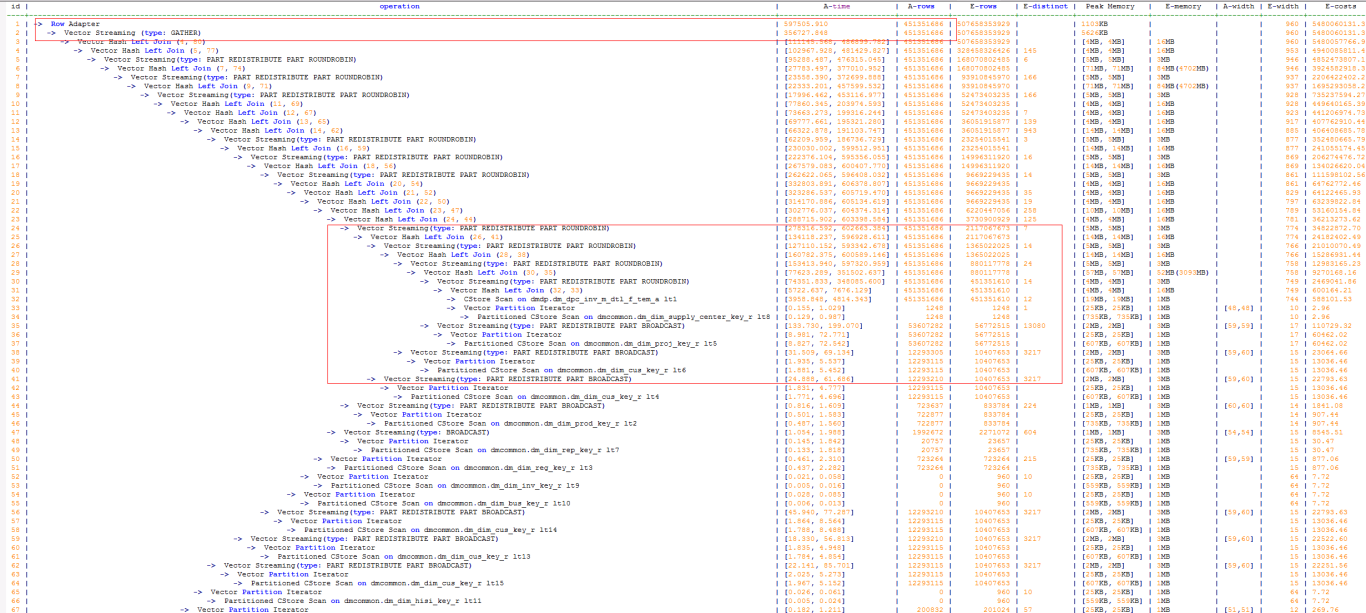Viewport: 1366px width, 613px height.
Task: Click the 'E-width' column header
Action: (1283, 6)
